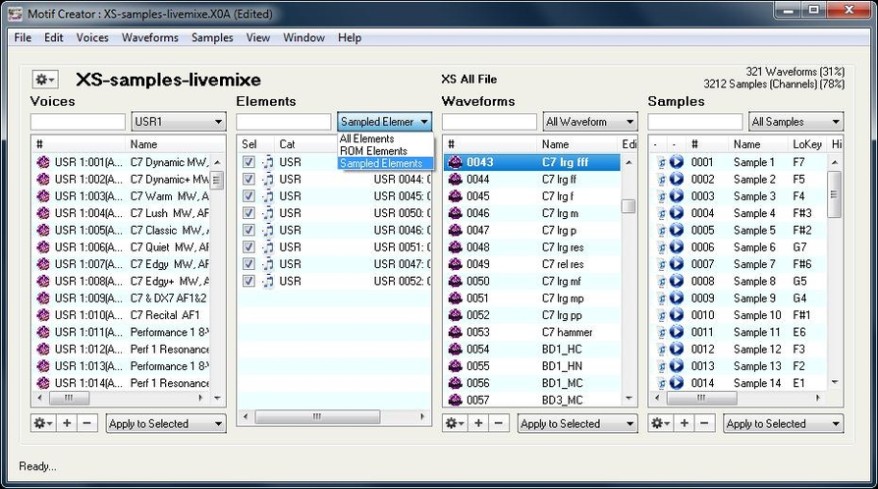Uncheck the element row showing USR 0047
Screen dimensions: 878x489
(249, 264)
